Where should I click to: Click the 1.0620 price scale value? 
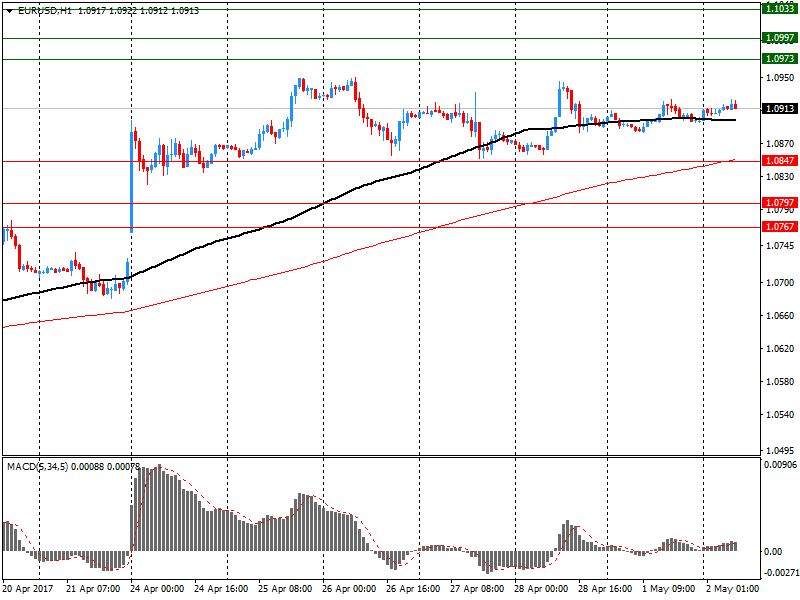coord(780,349)
